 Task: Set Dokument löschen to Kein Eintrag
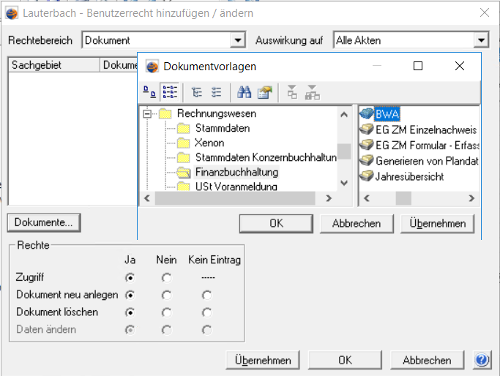point(207,312)
